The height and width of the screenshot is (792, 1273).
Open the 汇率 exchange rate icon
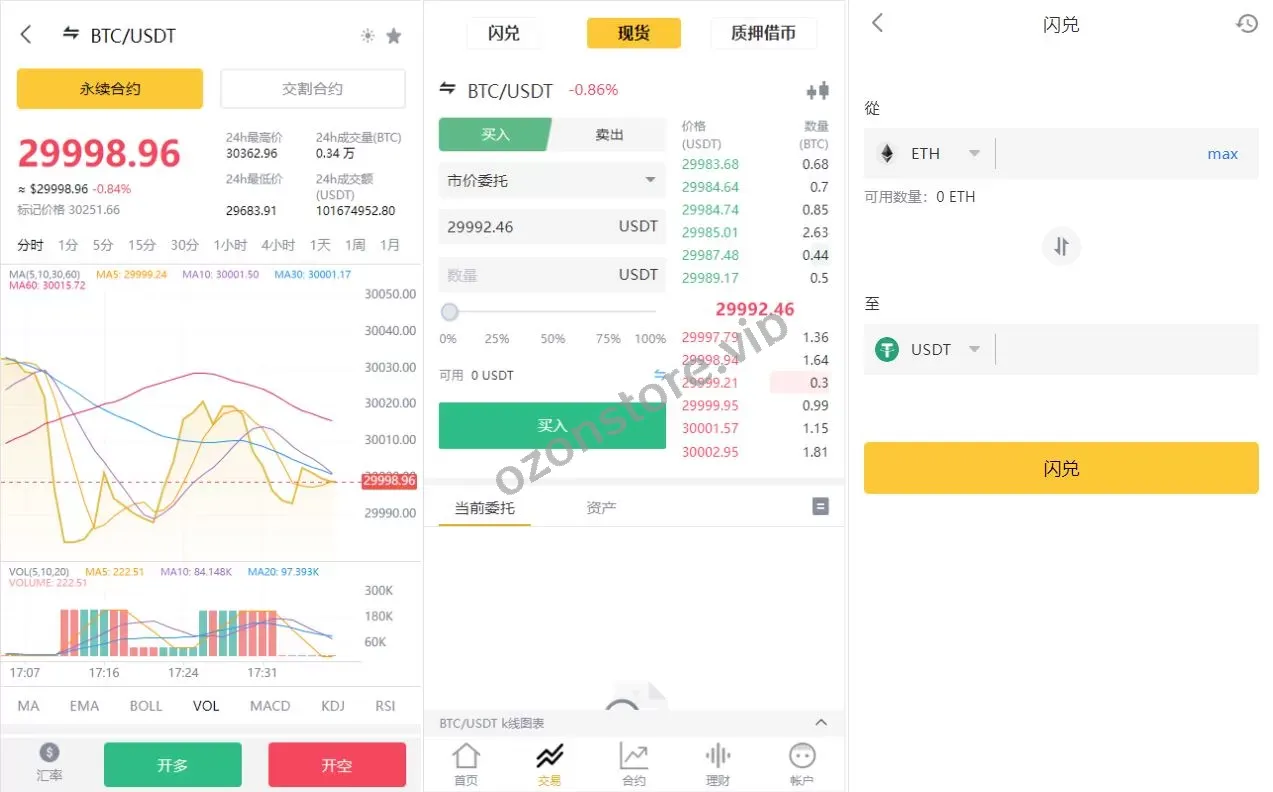click(x=50, y=763)
